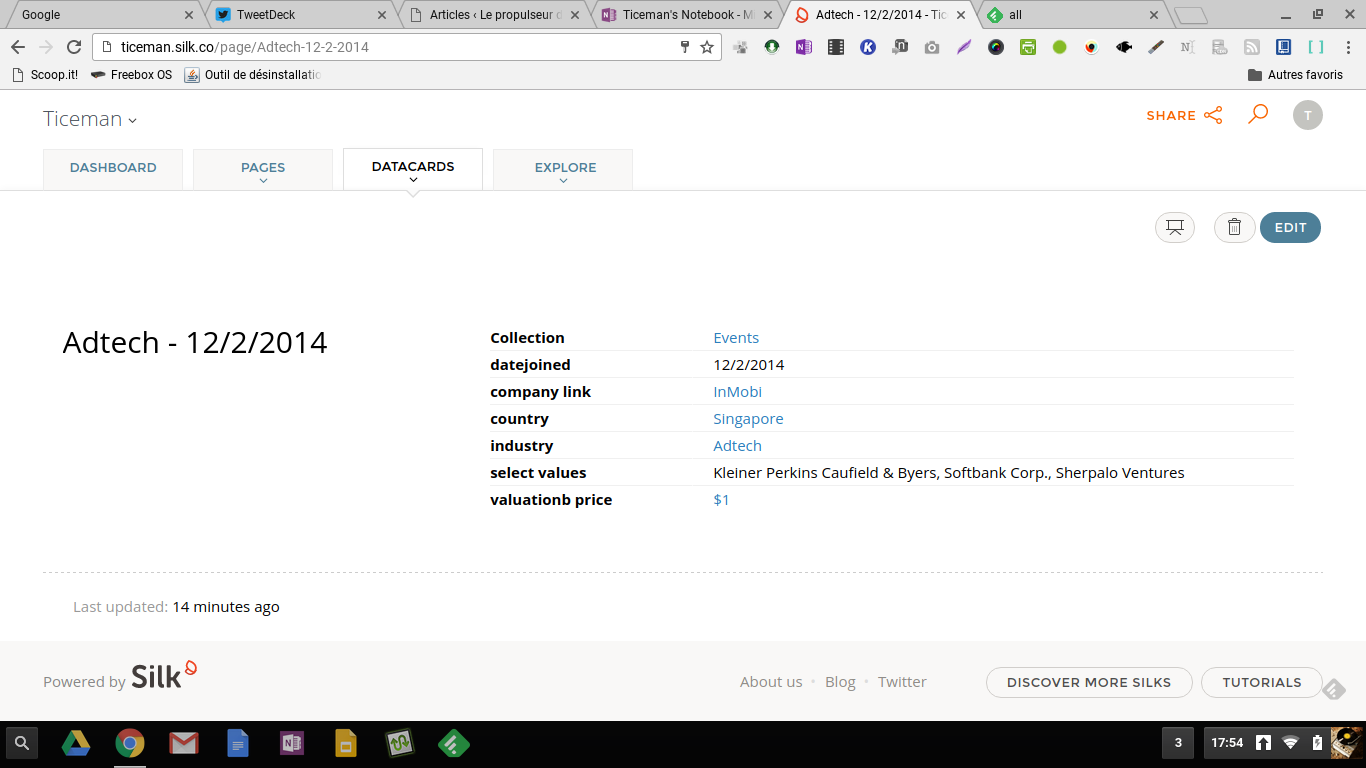
Task: Click the Silk logo in footer
Action: 164,675
